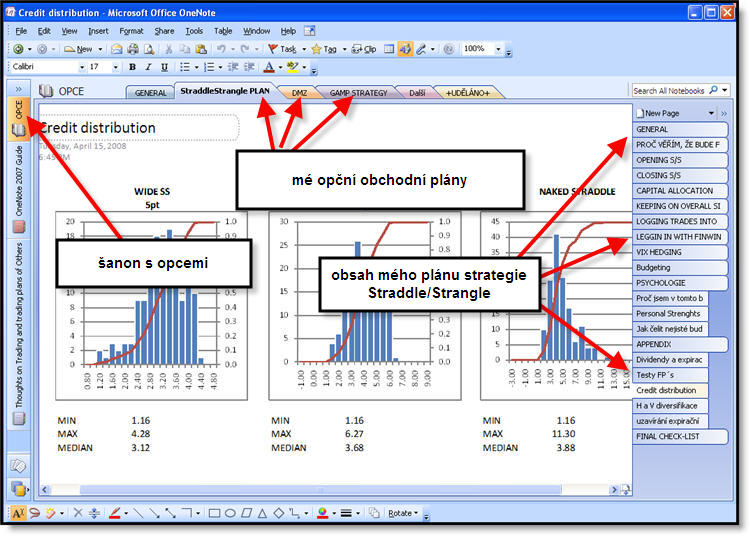Expand the notebook navigation bar chevron
Screen dimensions: 750x536
coord(19,89)
